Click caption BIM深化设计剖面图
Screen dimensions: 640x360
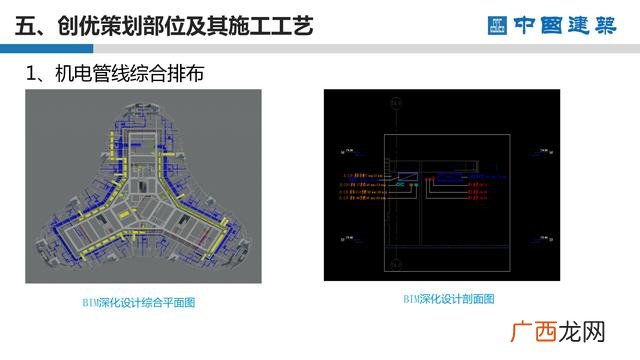pos(449,299)
